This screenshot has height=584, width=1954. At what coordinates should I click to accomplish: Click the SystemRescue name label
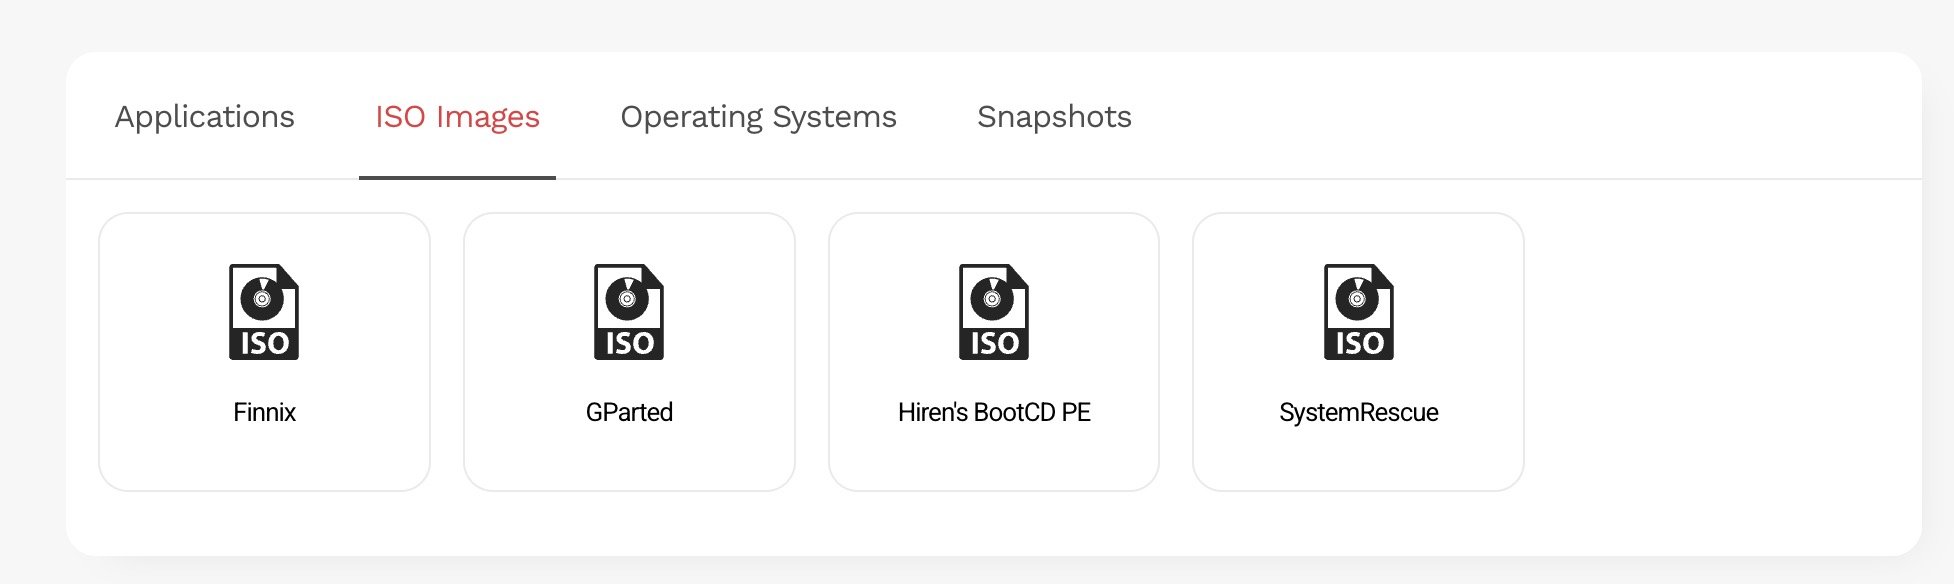tap(1358, 412)
